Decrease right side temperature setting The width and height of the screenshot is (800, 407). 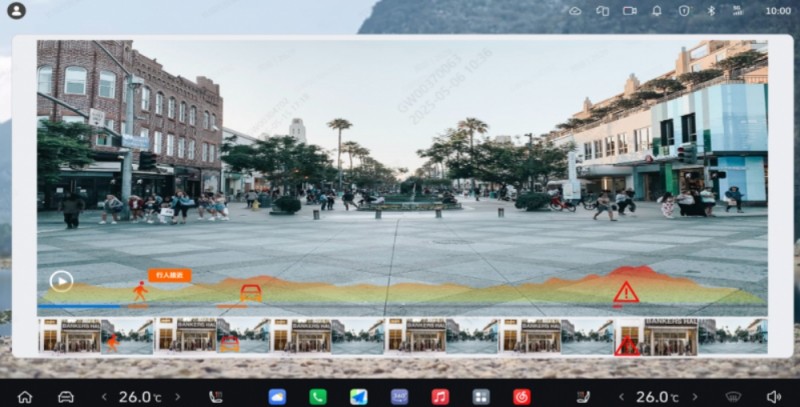(x=620, y=397)
